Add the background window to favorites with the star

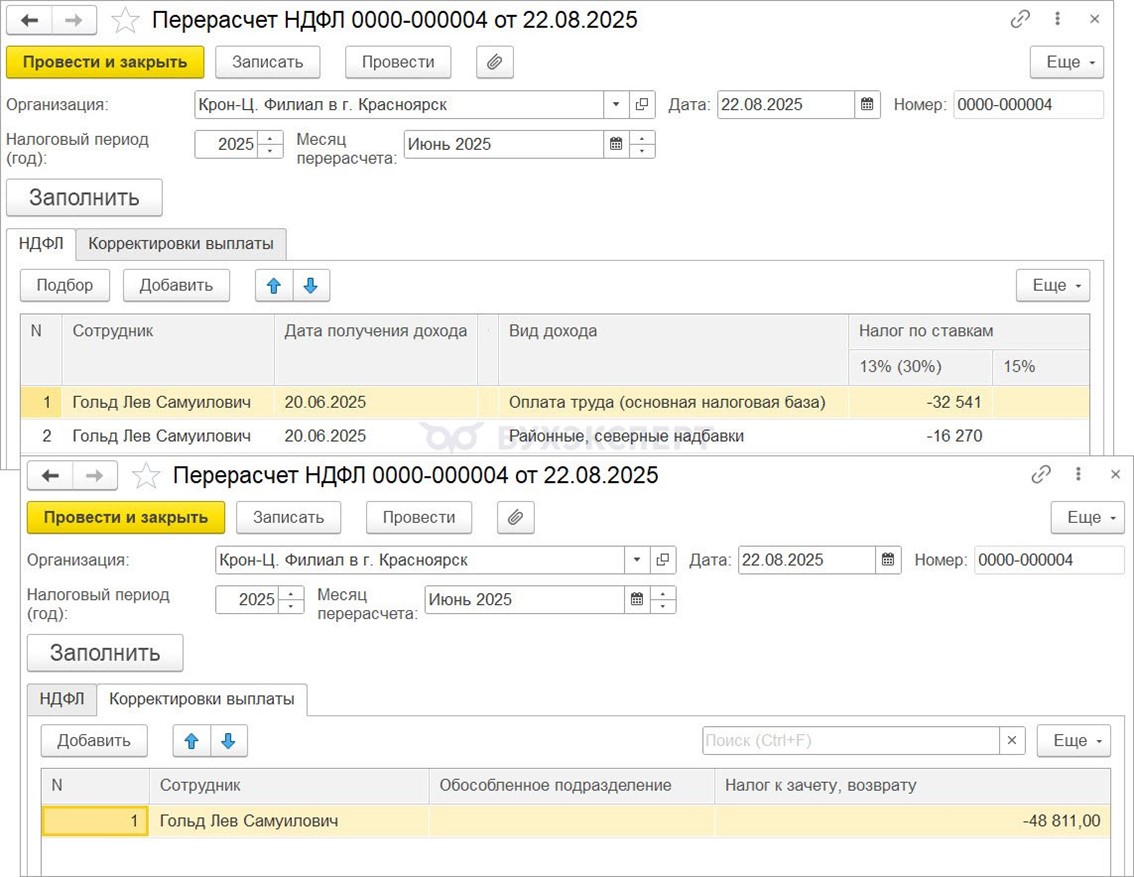tap(125, 20)
